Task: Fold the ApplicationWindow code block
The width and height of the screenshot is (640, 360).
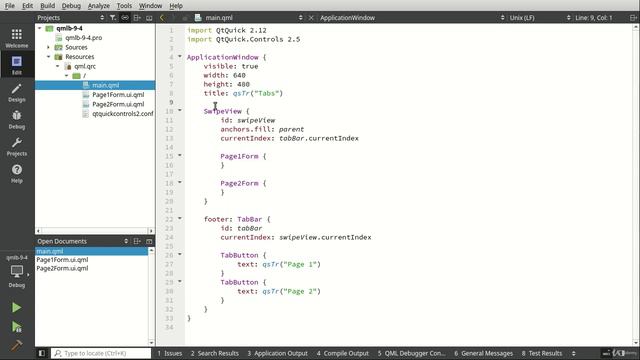Action: (180, 56)
